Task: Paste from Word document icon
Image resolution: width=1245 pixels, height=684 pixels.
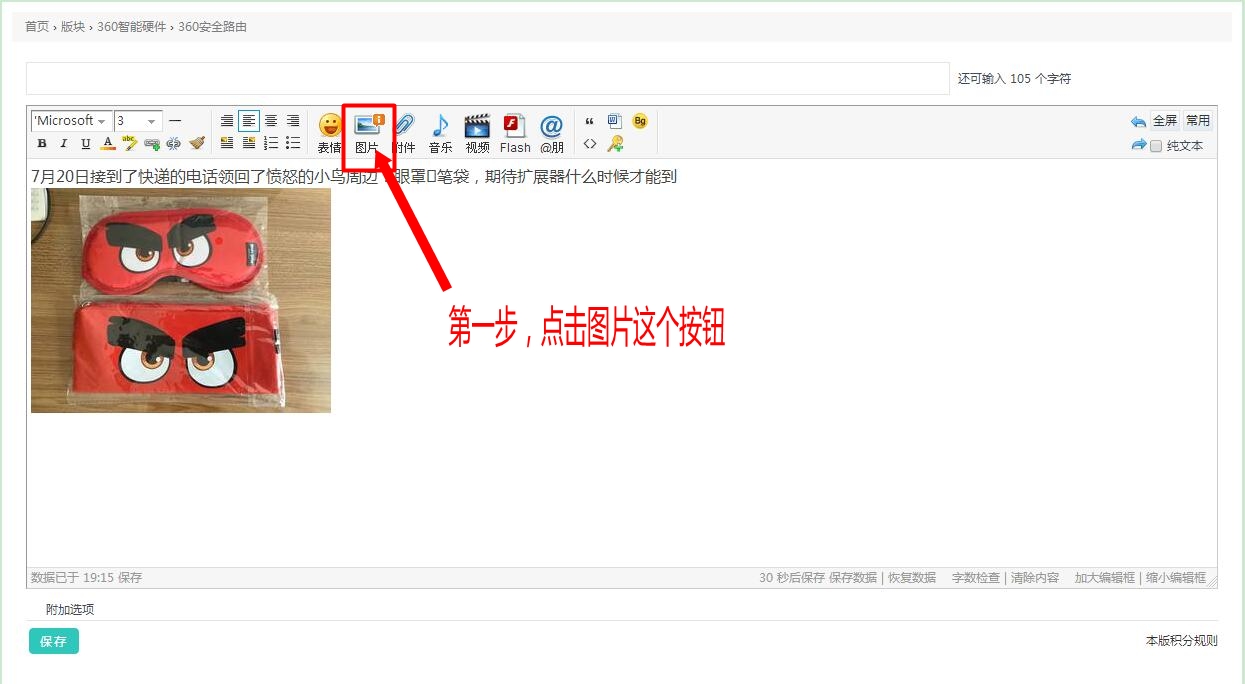Action: pyautogui.click(x=615, y=121)
